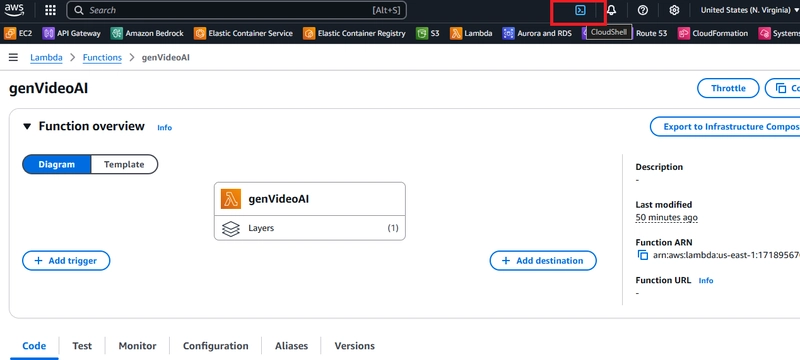Switch to Template view toggle
The width and height of the screenshot is (800, 360).
coord(124,164)
